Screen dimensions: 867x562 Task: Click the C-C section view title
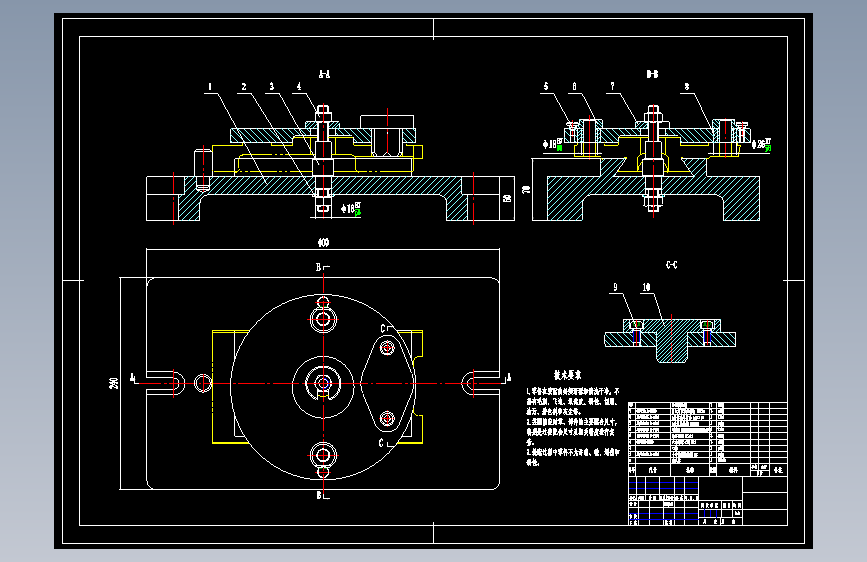point(671,265)
